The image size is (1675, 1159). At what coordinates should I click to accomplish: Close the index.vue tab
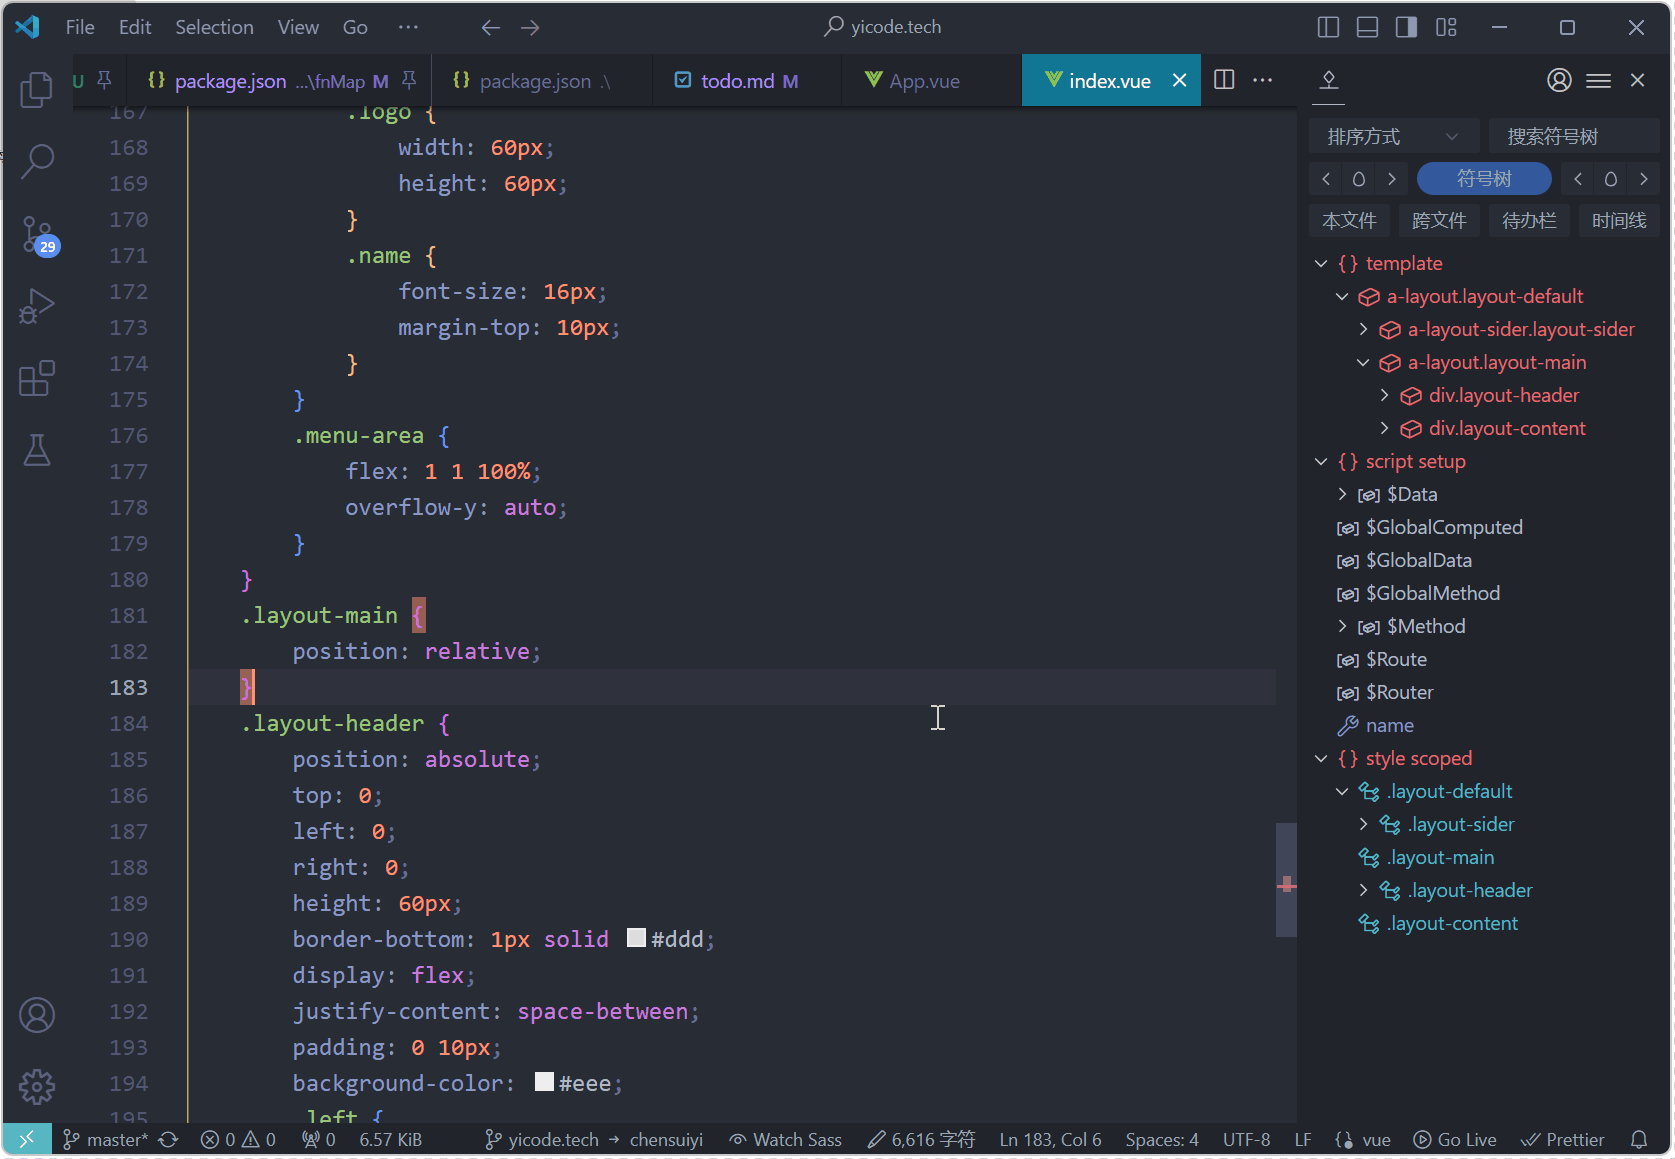(x=1180, y=80)
